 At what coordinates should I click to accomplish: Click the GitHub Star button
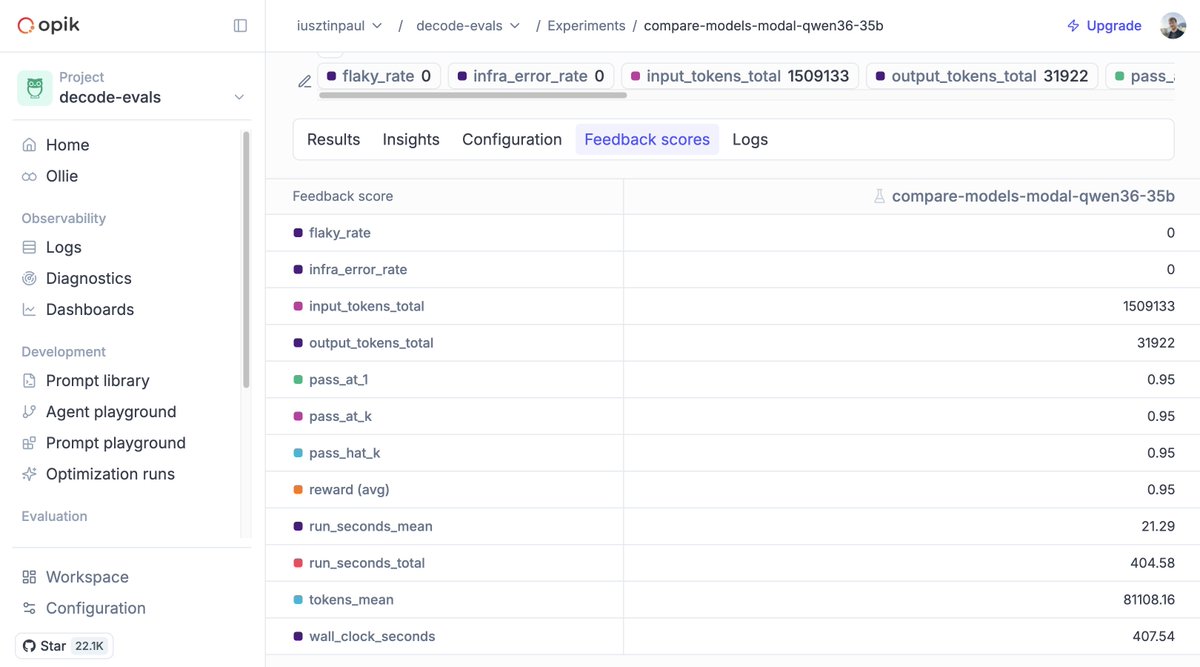tap(64, 646)
